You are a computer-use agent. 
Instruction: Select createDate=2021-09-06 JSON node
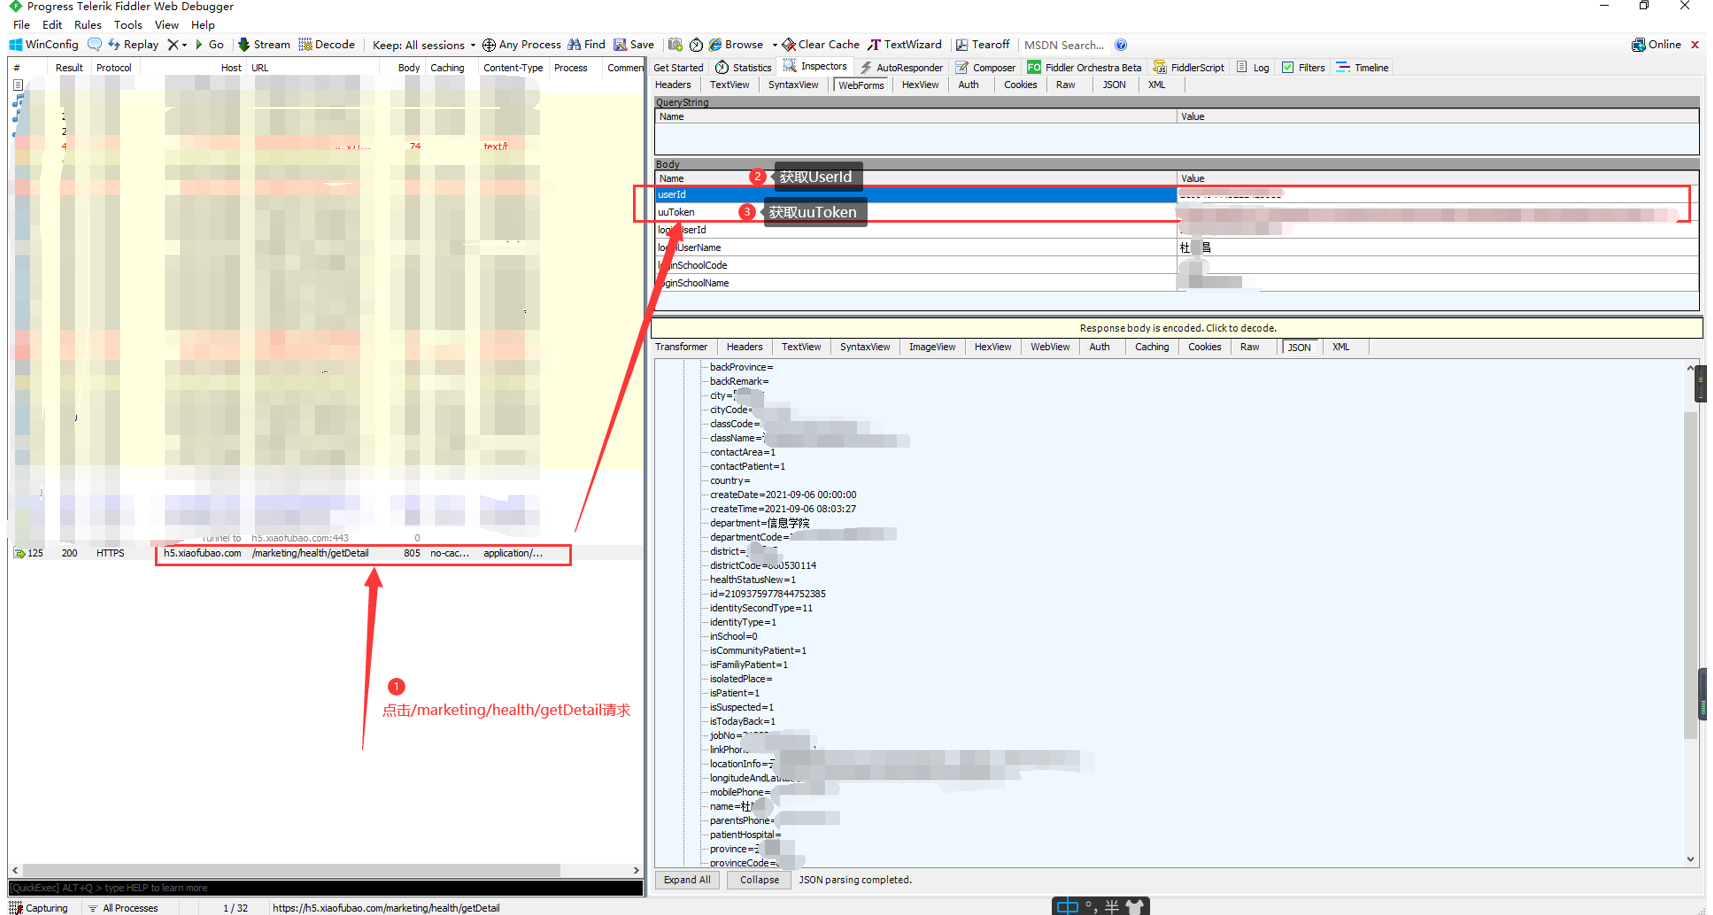pyautogui.click(x=783, y=495)
